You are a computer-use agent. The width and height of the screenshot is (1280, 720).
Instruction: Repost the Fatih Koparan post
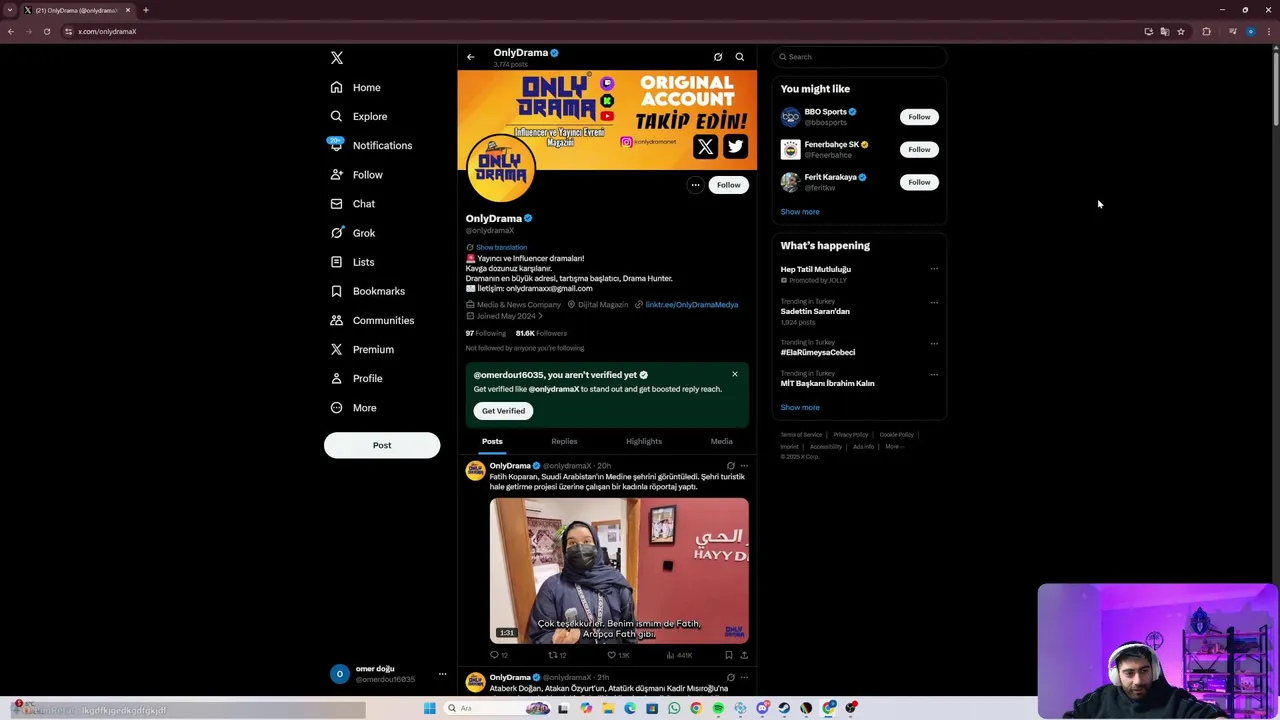pyautogui.click(x=557, y=655)
